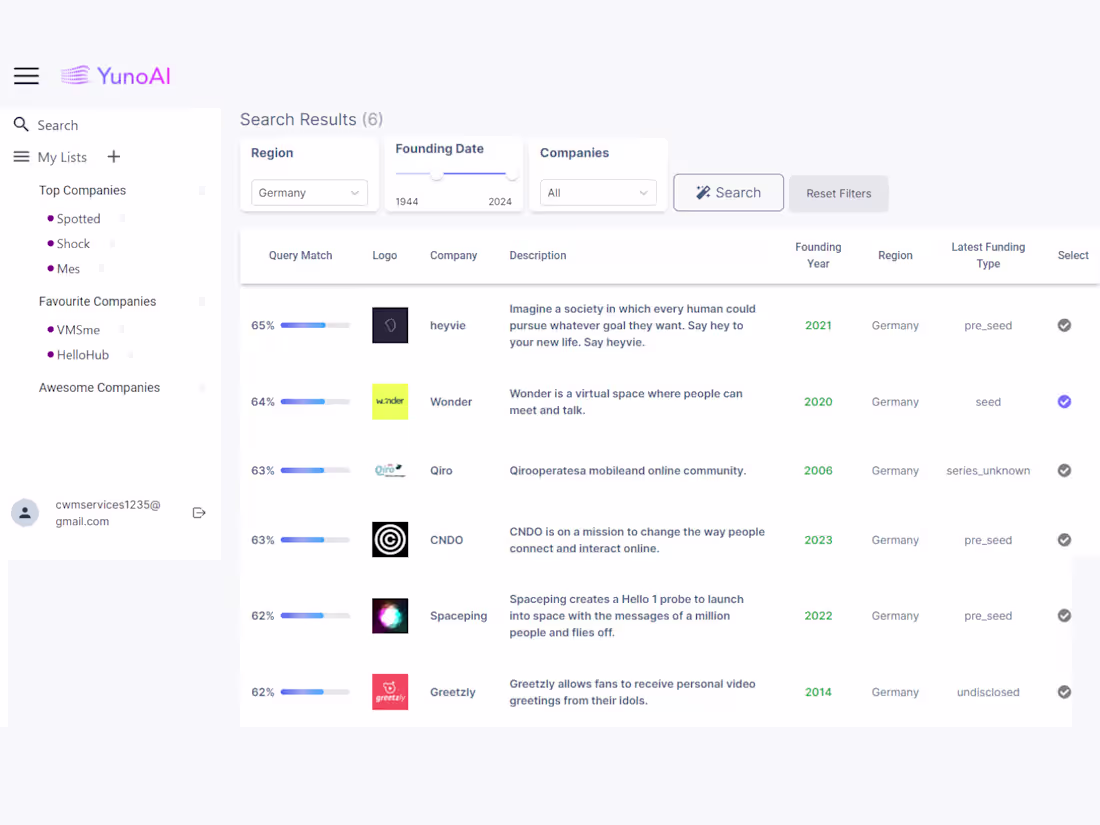Select Mes in Top Companies
Viewport: 1100px width, 825px height.
click(x=68, y=269)
